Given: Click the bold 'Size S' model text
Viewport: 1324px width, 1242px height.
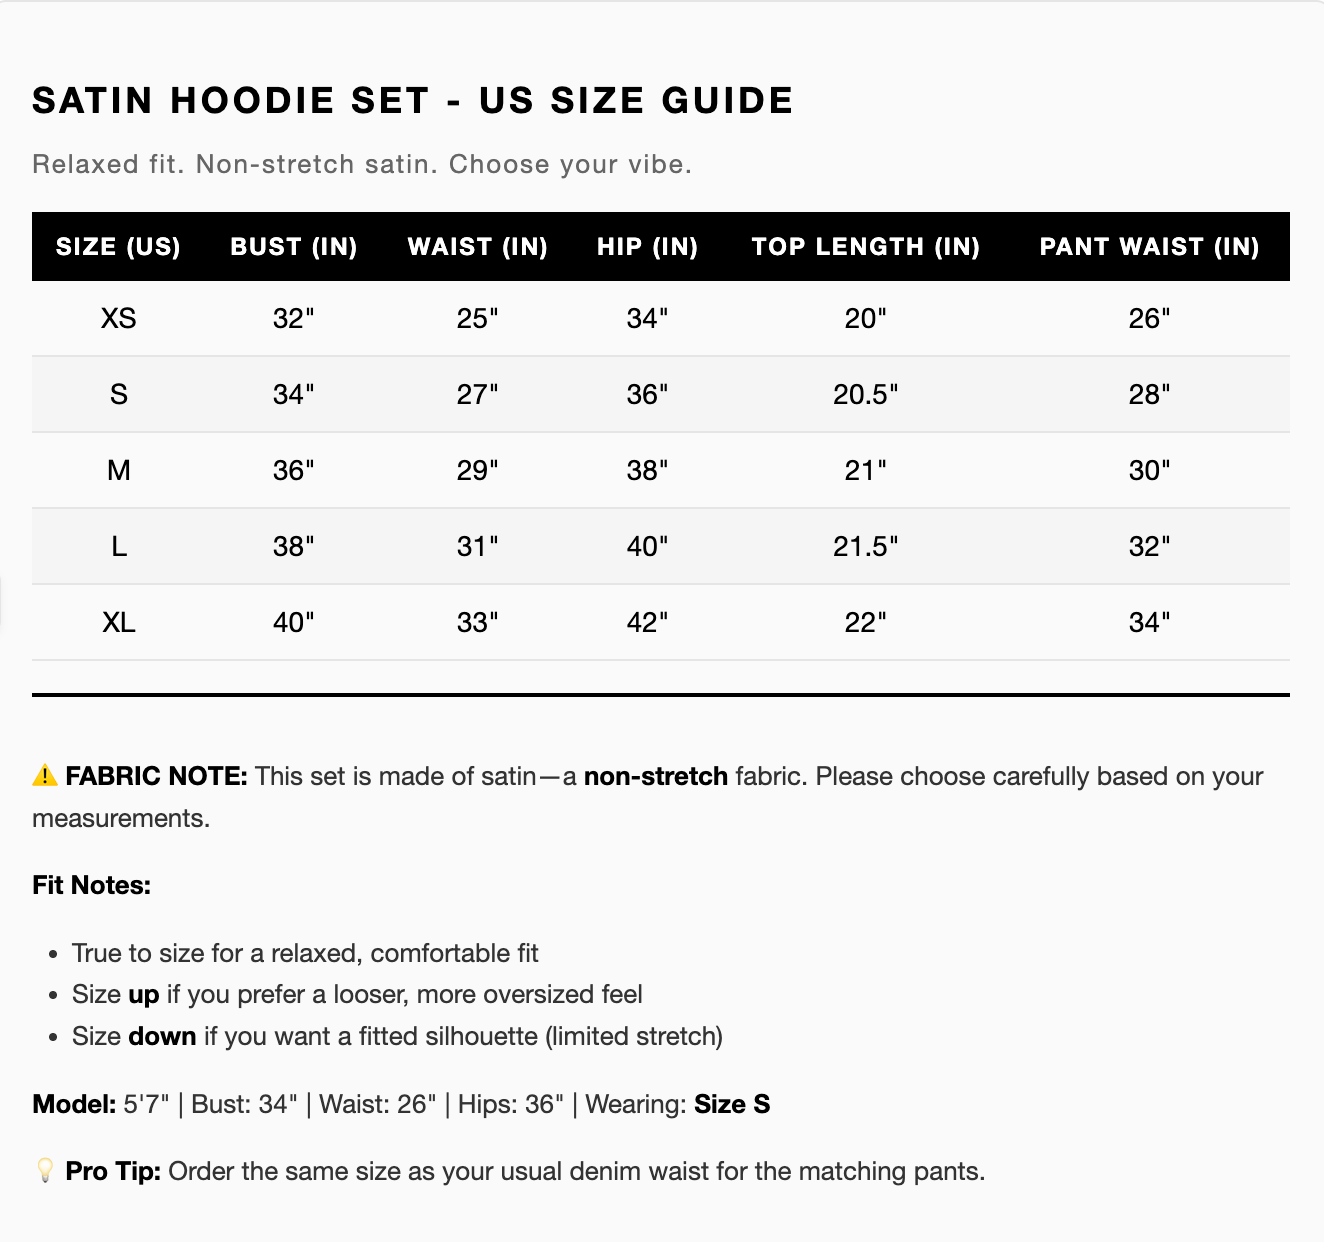Looking at the screenshot, I should pyautogui.click(x=732, y=1104).
